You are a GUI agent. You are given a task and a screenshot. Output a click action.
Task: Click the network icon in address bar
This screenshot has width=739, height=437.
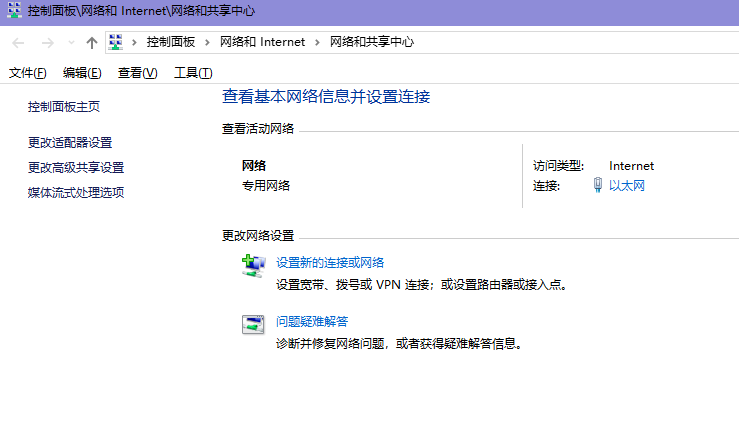116,42
